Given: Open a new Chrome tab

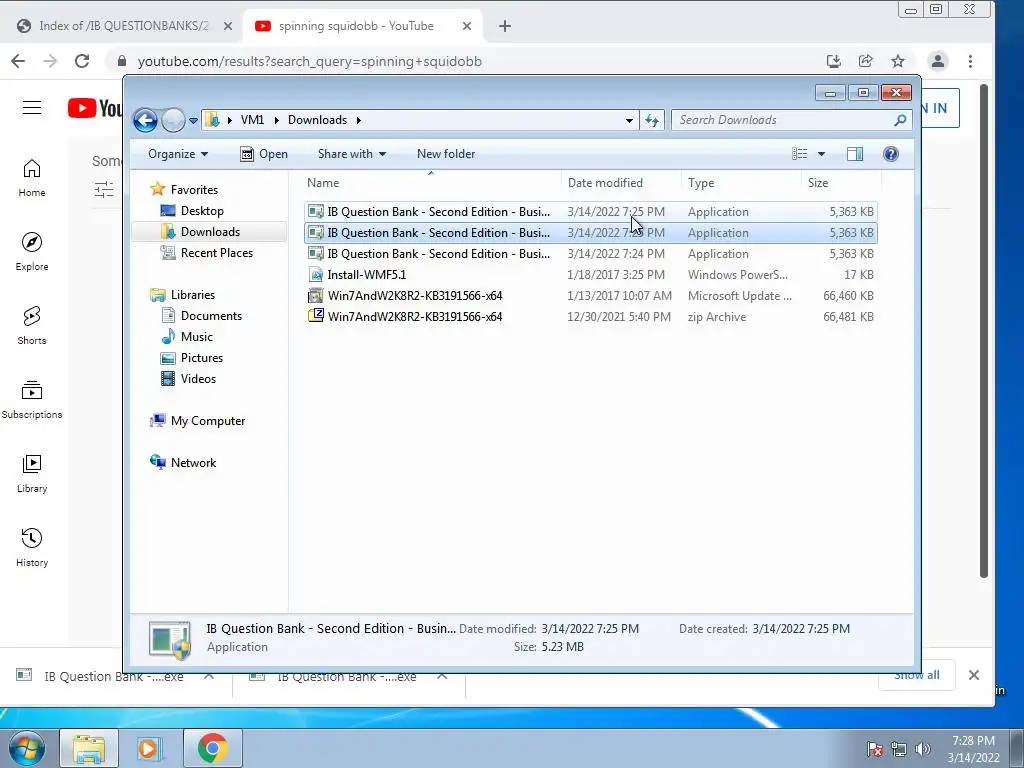Looking at the screenshot, I should (x=505, y=26).
